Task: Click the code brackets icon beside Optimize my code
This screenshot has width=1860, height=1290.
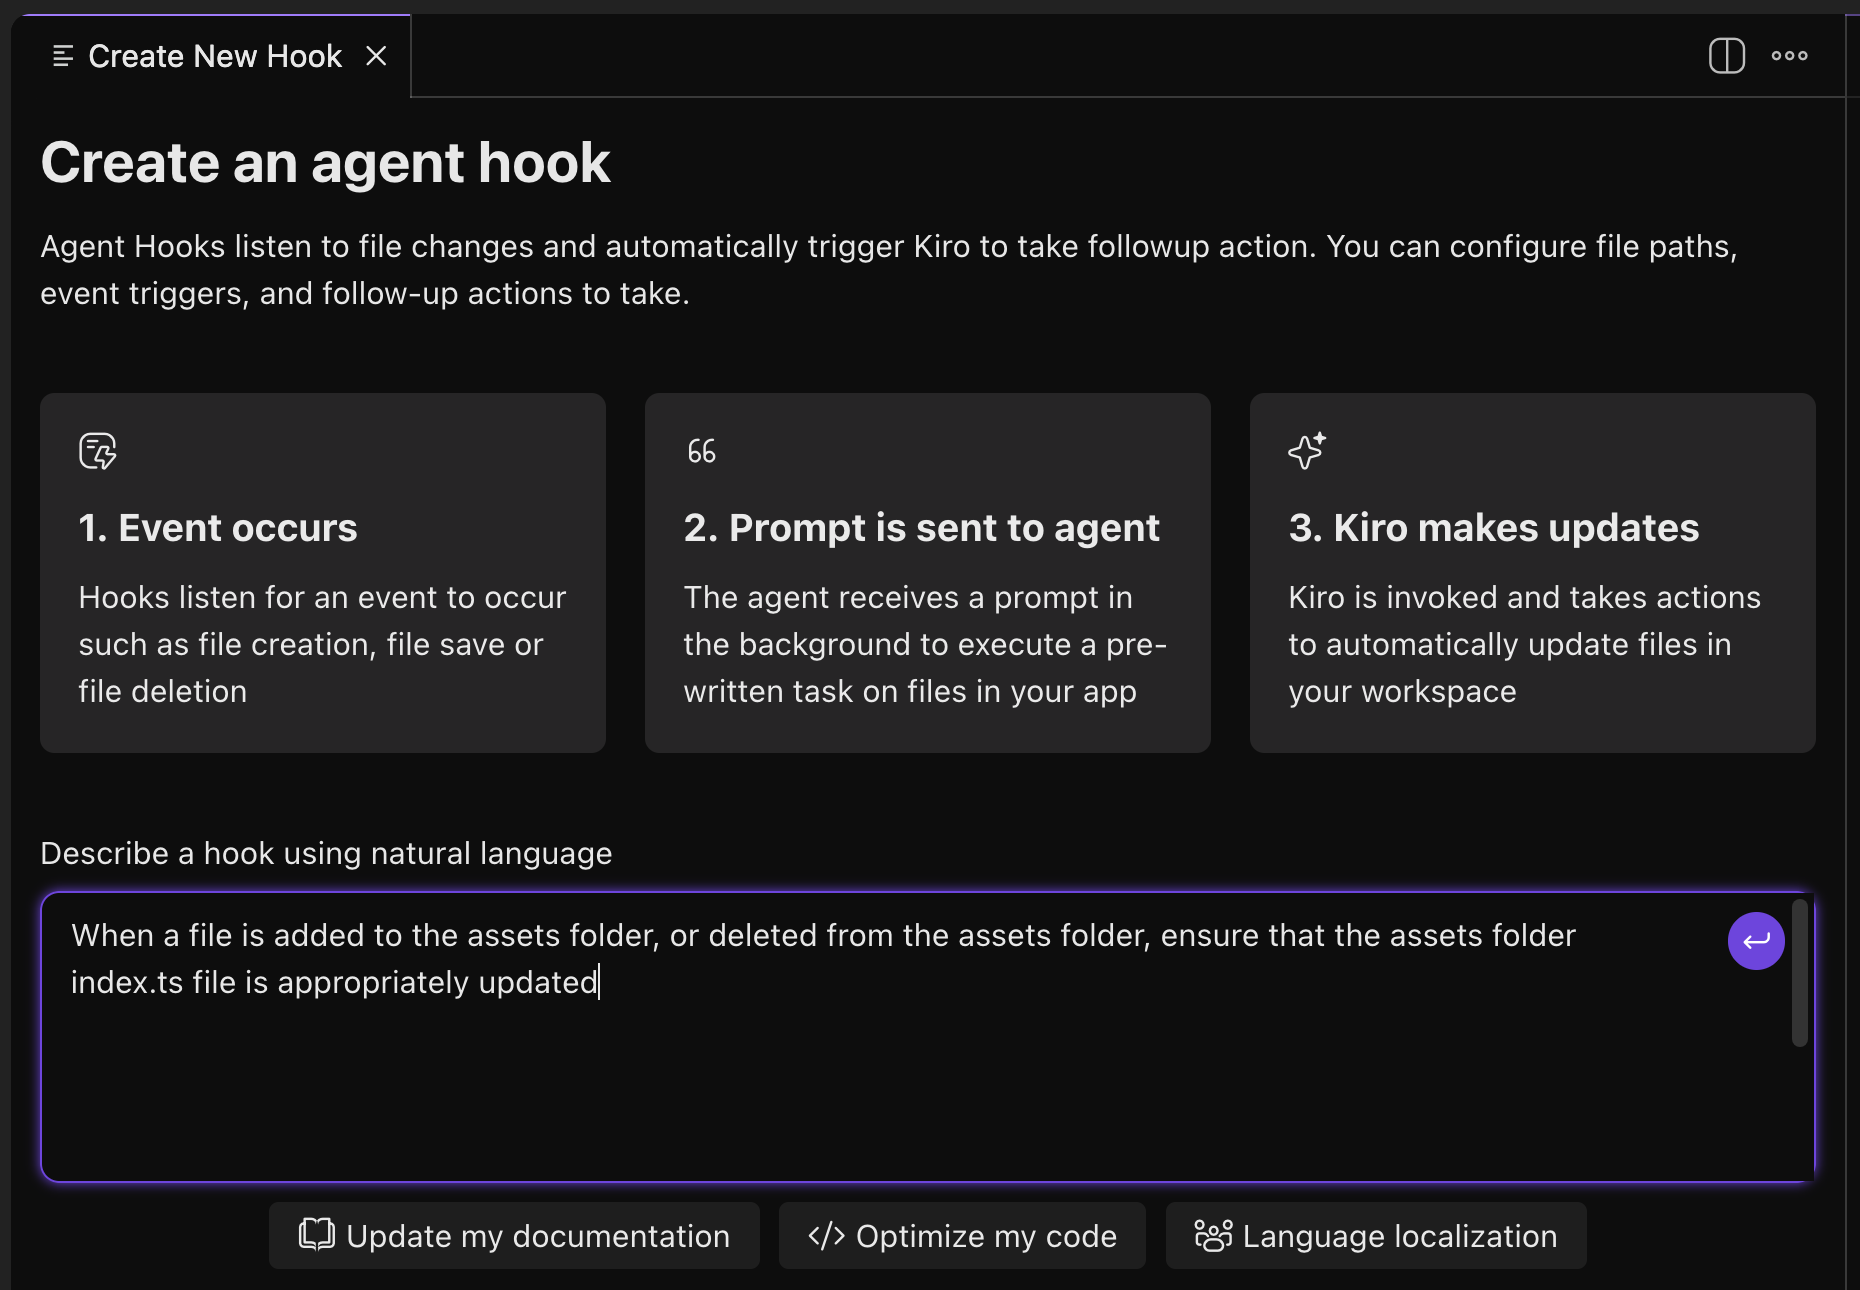Action: click(x=826, y=1236)
